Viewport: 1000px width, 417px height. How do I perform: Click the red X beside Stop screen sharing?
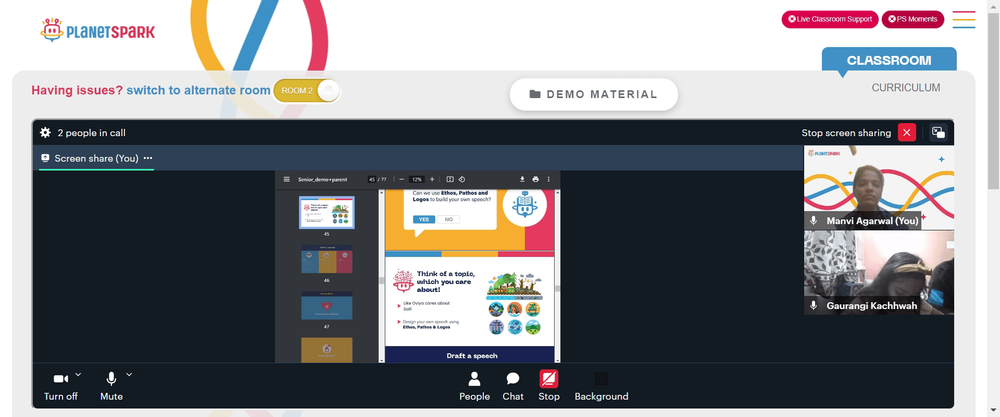point(906,133)
